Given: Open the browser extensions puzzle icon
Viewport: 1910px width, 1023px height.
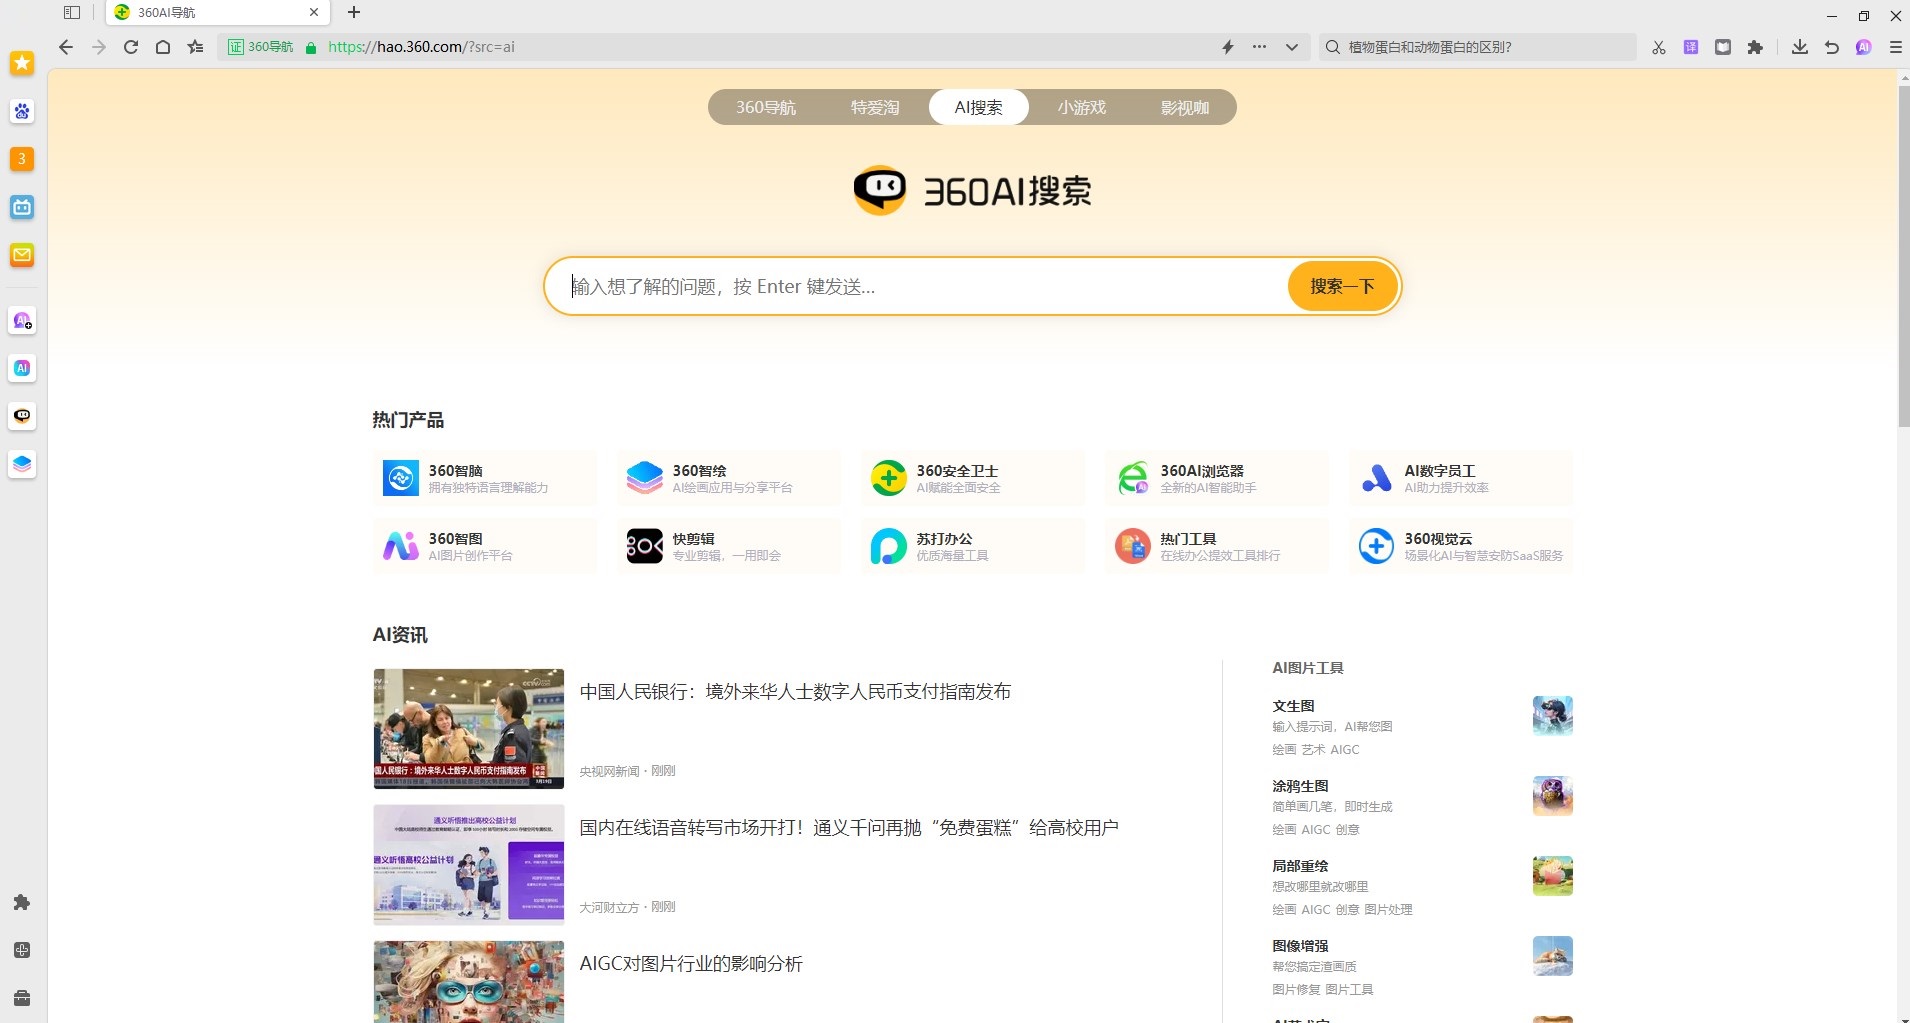Looking at the screenshot, I should point(1756,47).
